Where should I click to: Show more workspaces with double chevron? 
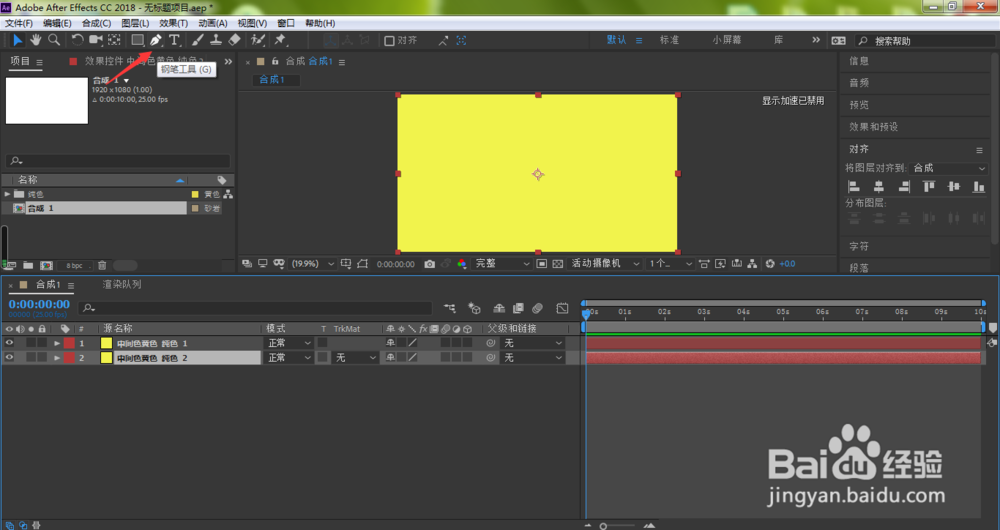(x=816, y=40)
